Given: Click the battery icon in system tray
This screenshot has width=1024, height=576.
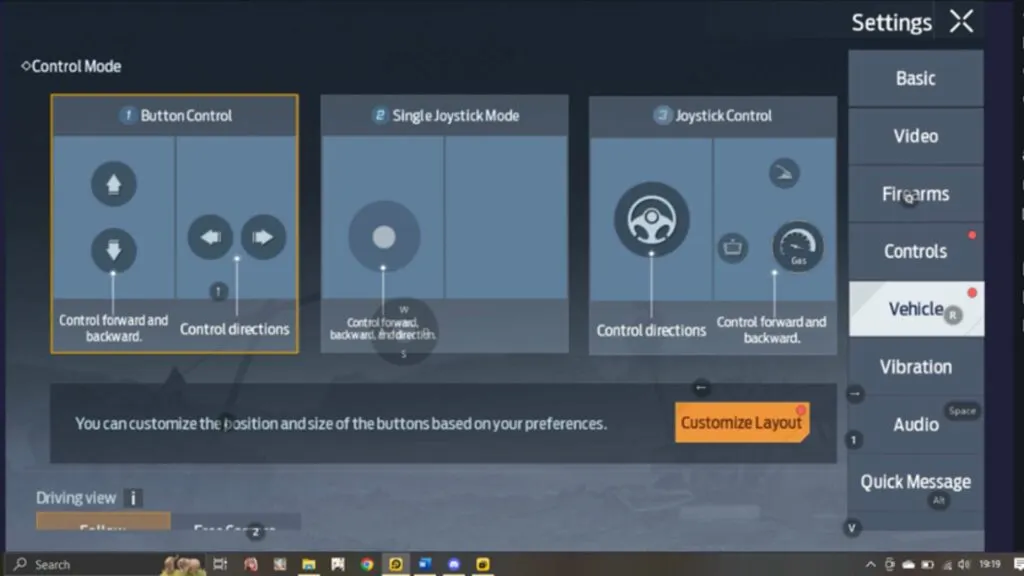Looking at the screenshot, I should [x=927, y=564].
